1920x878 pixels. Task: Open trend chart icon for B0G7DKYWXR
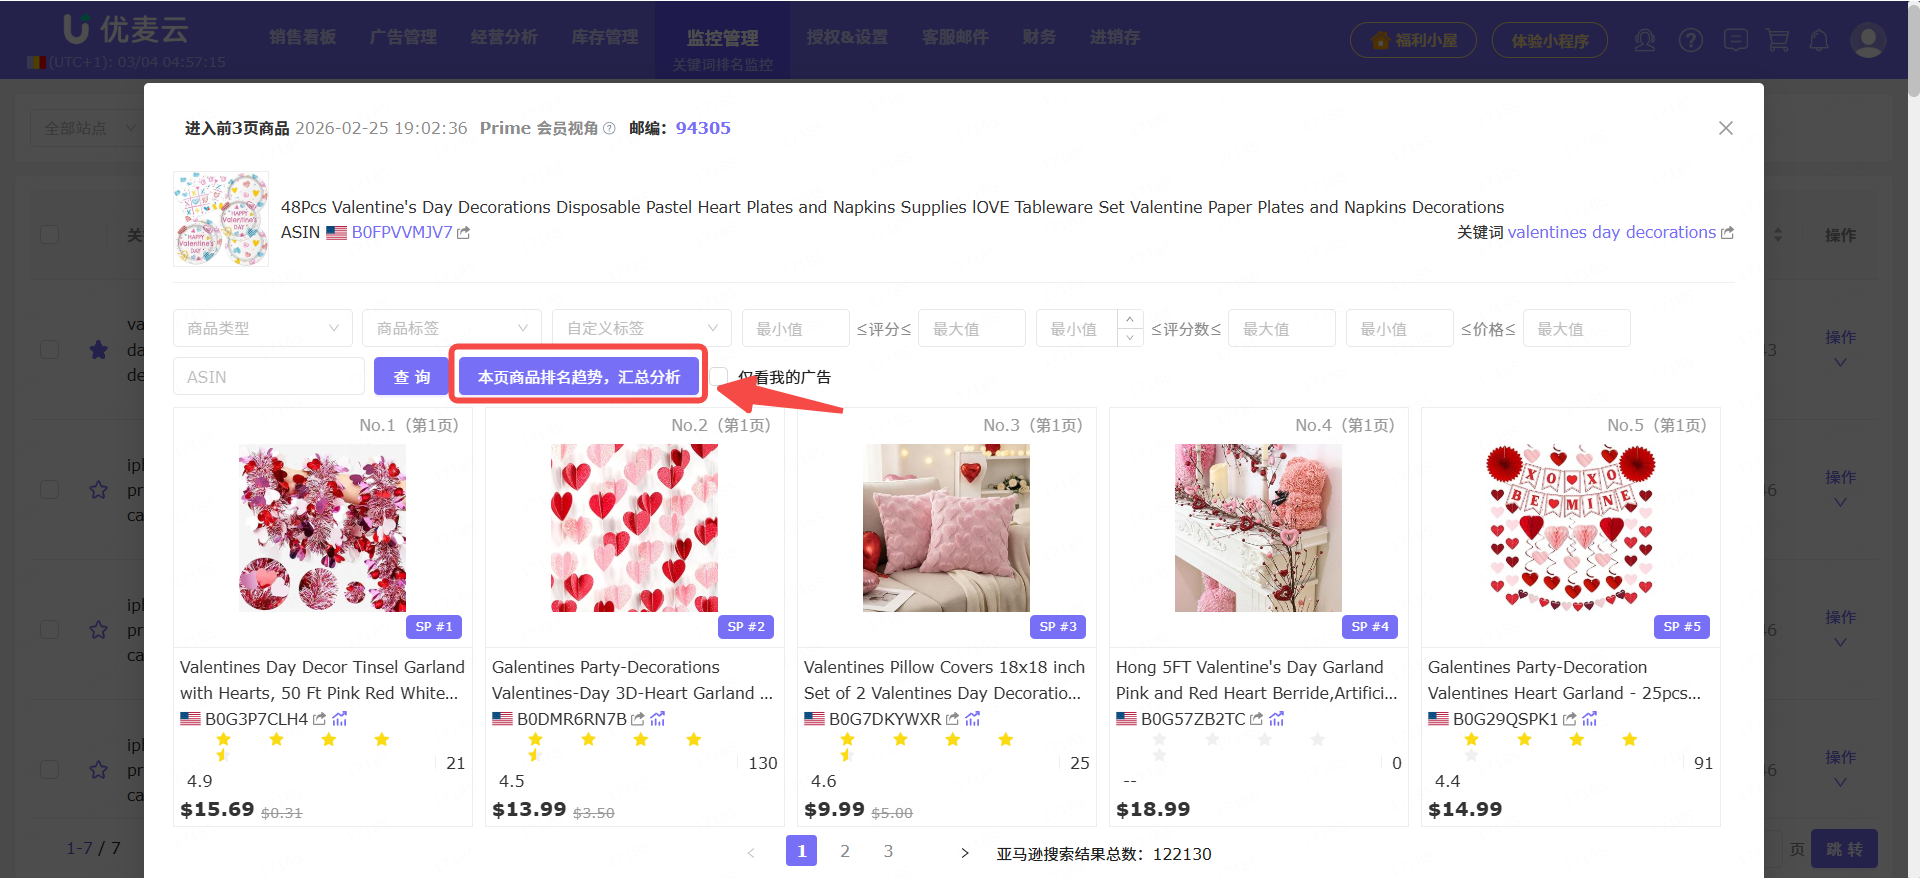tap(973, 719)
